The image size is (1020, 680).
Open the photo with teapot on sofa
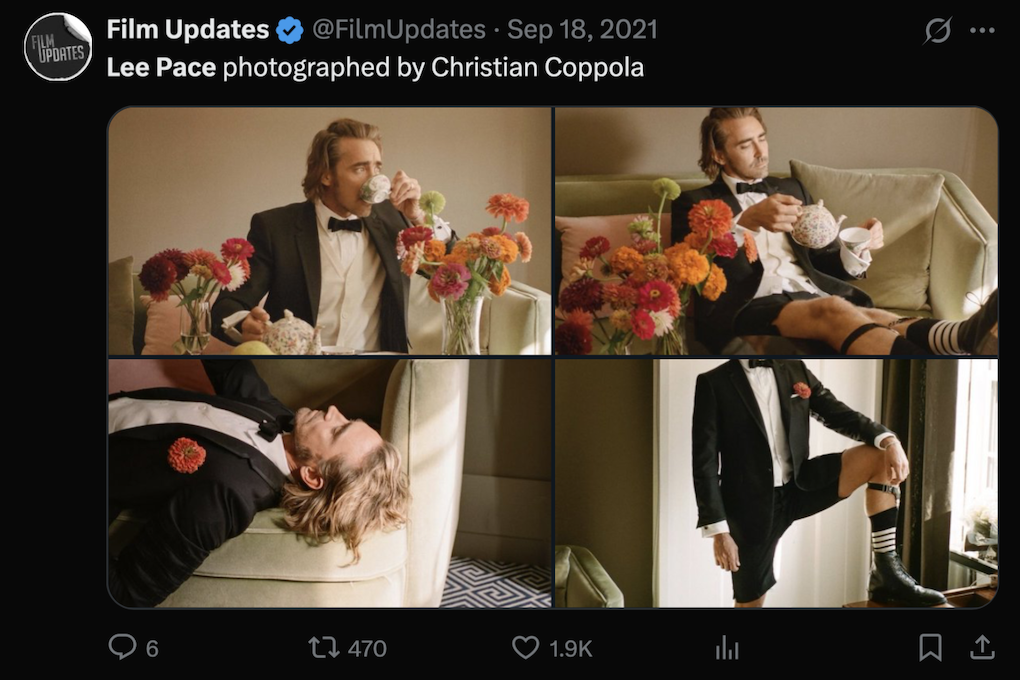tap(776, 231)
